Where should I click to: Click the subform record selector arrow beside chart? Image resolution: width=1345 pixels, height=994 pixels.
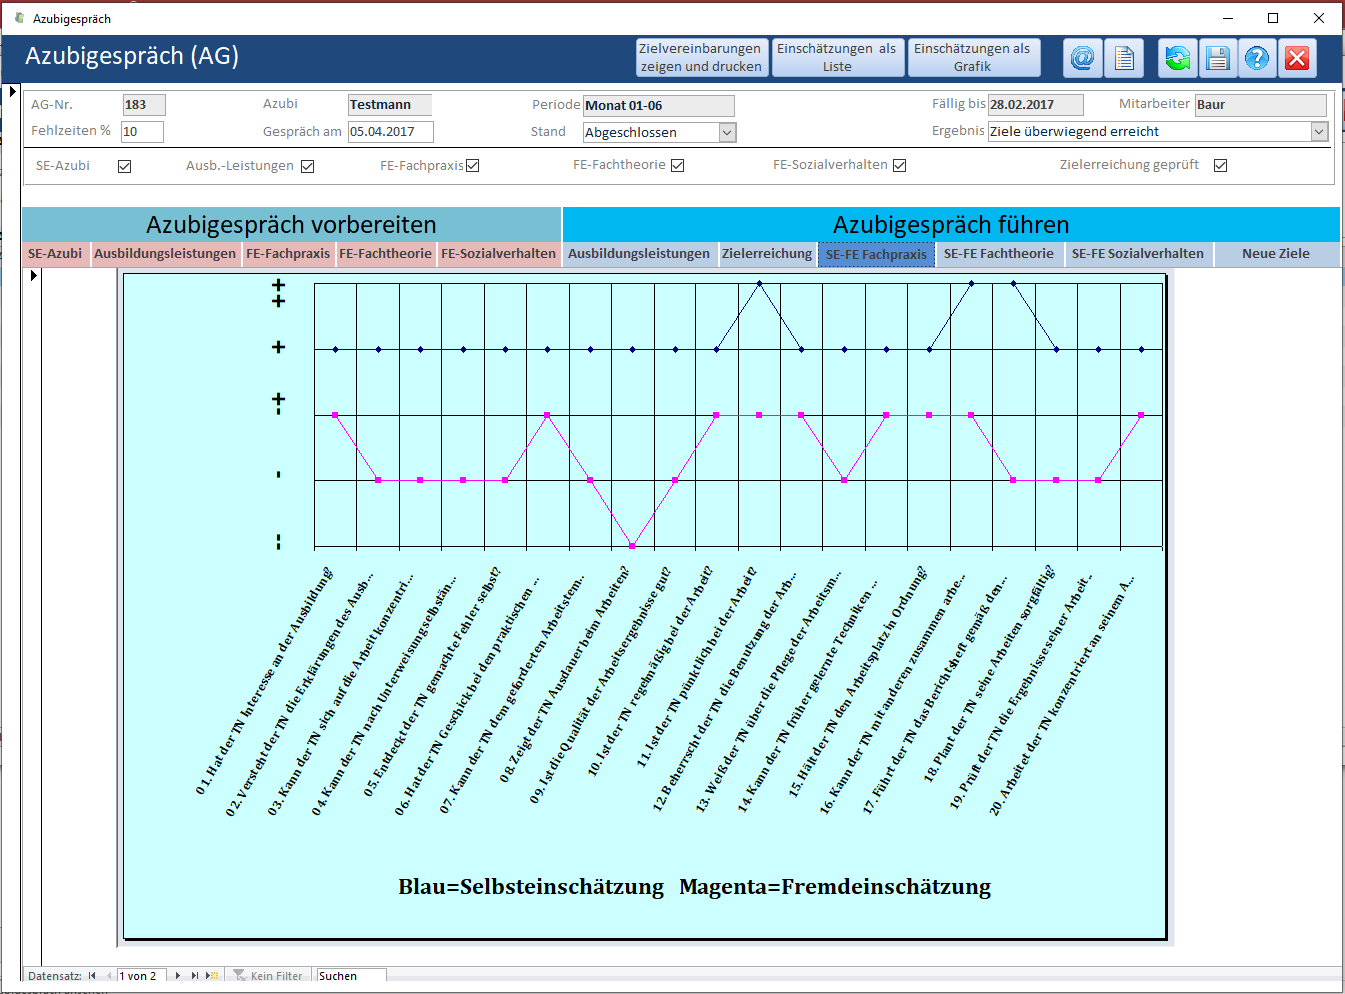(x=33, y=275)
